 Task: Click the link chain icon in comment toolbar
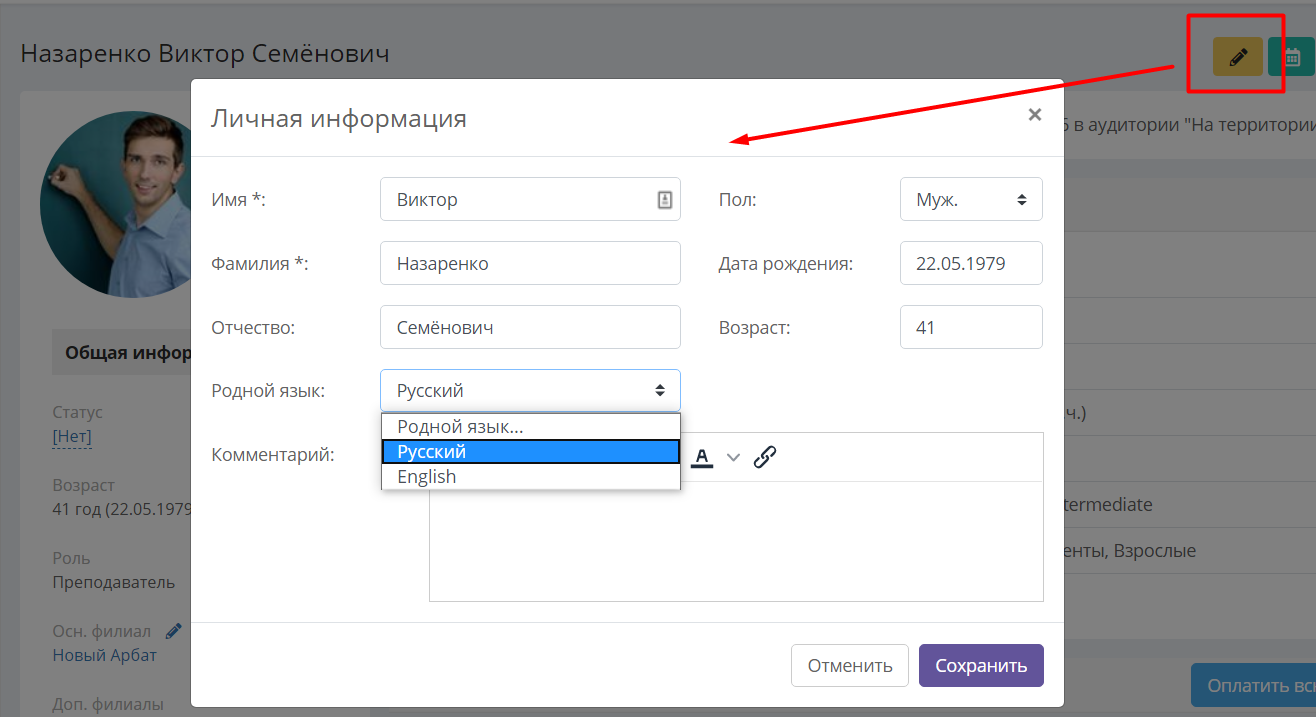(765, 457)
